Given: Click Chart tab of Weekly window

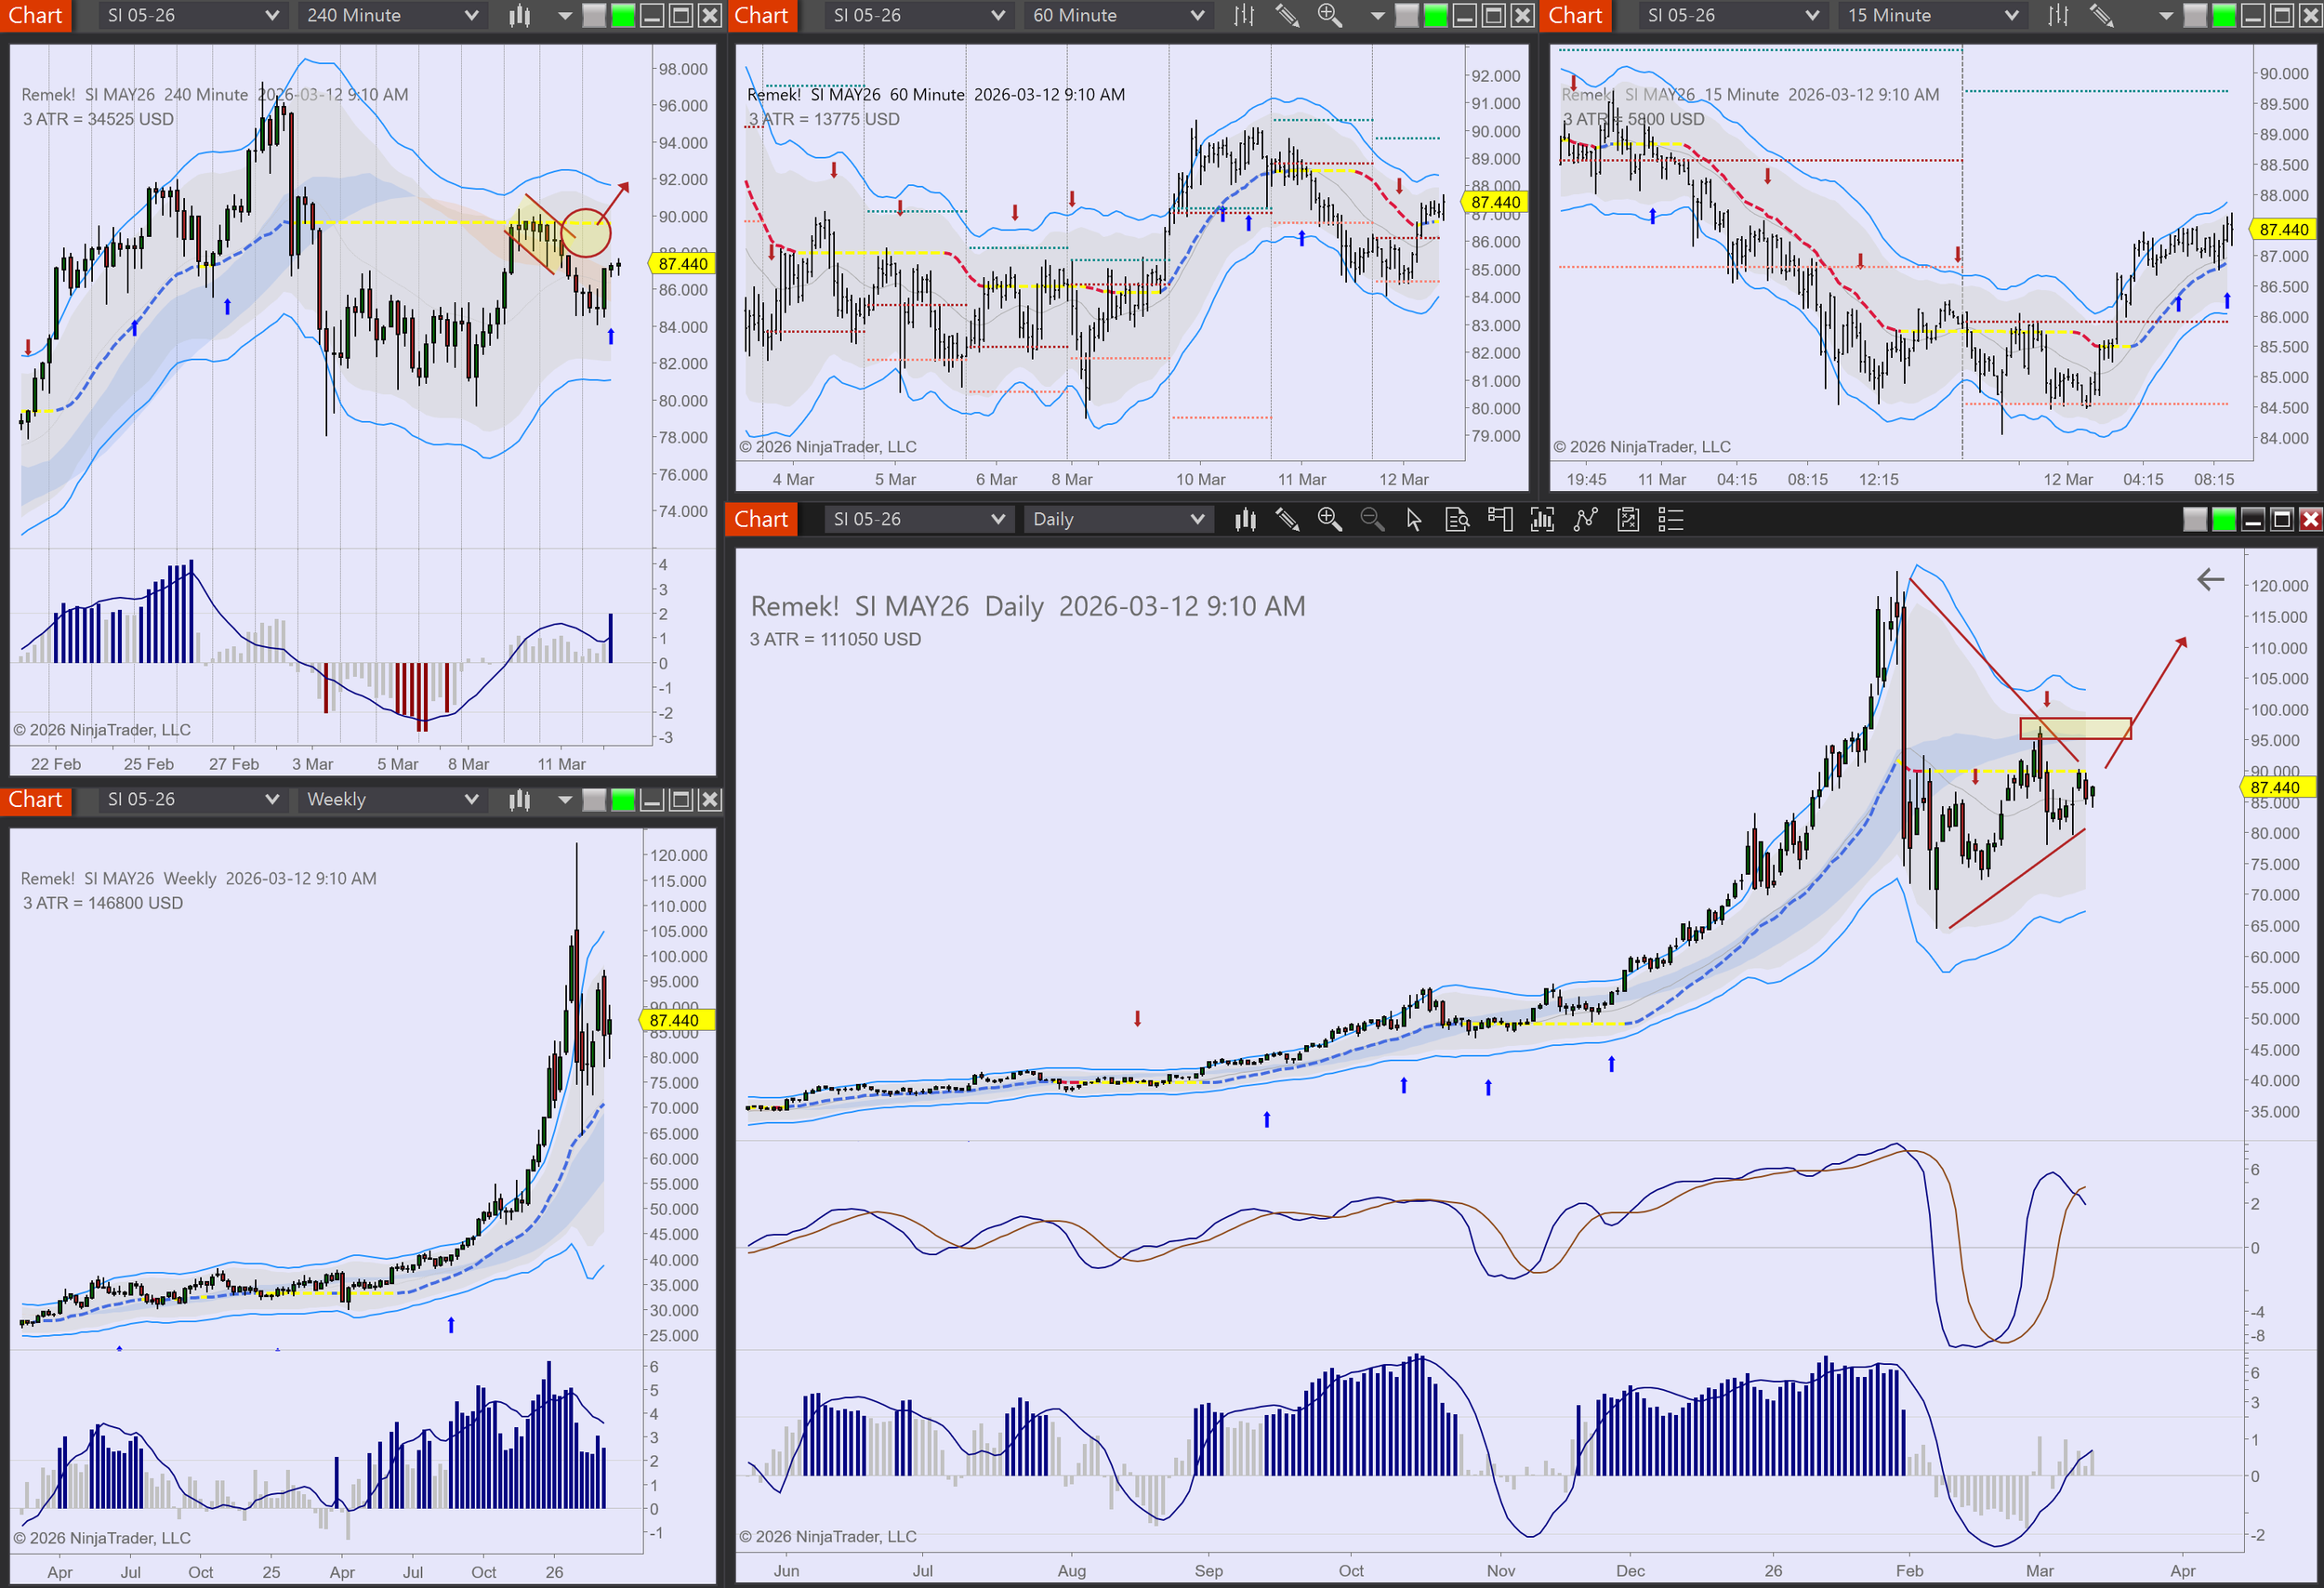Looking at the screenshot, I should 35,799.
